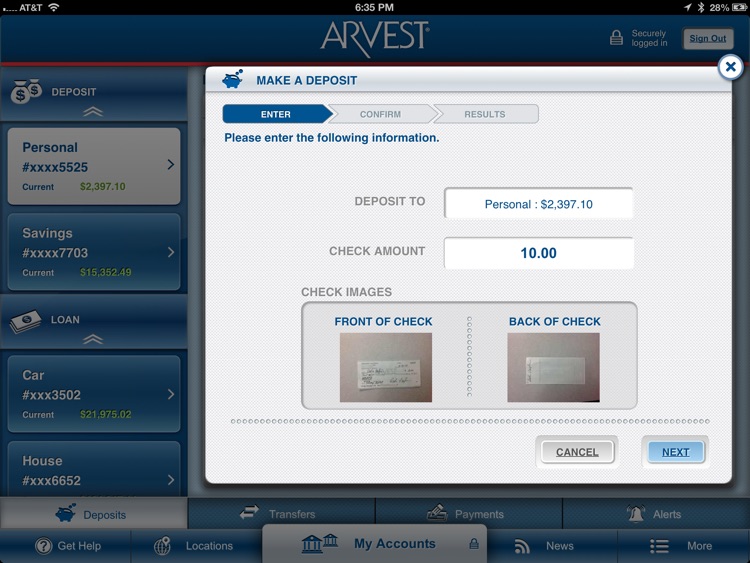The height and width of the screenshot is (563, 750).
Task: Collapse the Loan accounts section
Action: [93, 340]
